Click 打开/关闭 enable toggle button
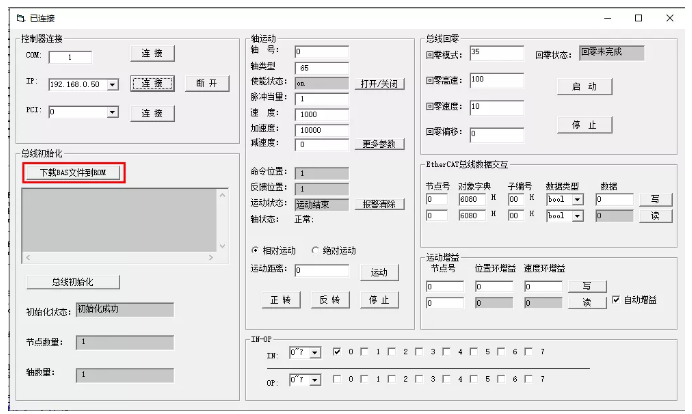This screenshot has height=414, width=692. pos(380,84)
